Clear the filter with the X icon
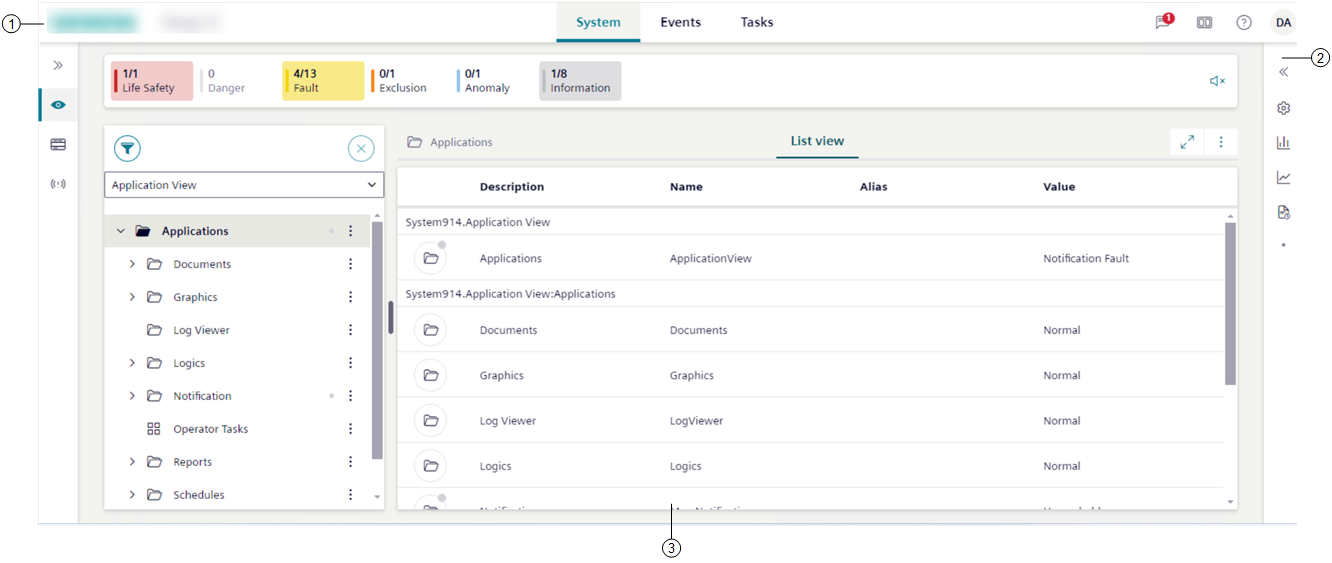 point(361,149)
